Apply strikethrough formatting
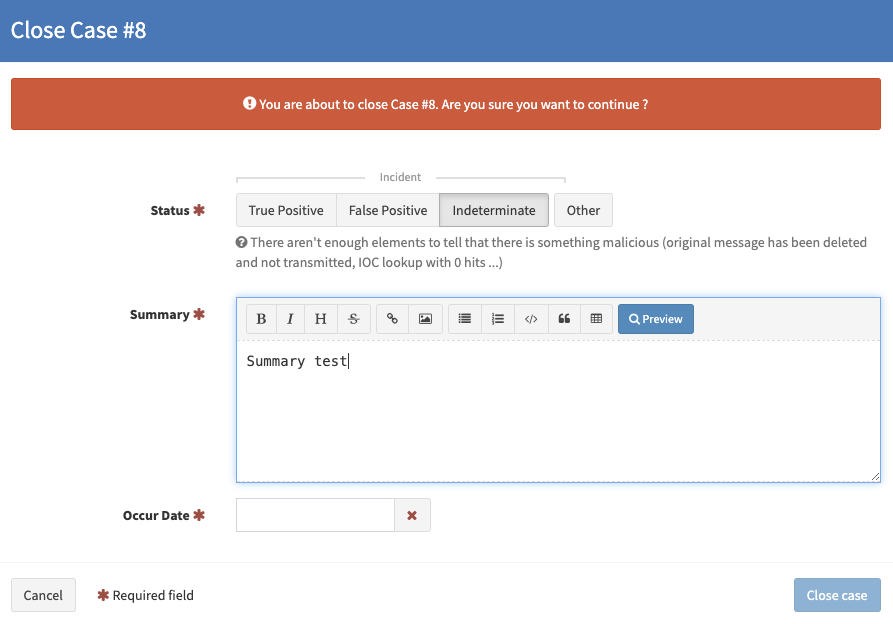 [353, 318]
